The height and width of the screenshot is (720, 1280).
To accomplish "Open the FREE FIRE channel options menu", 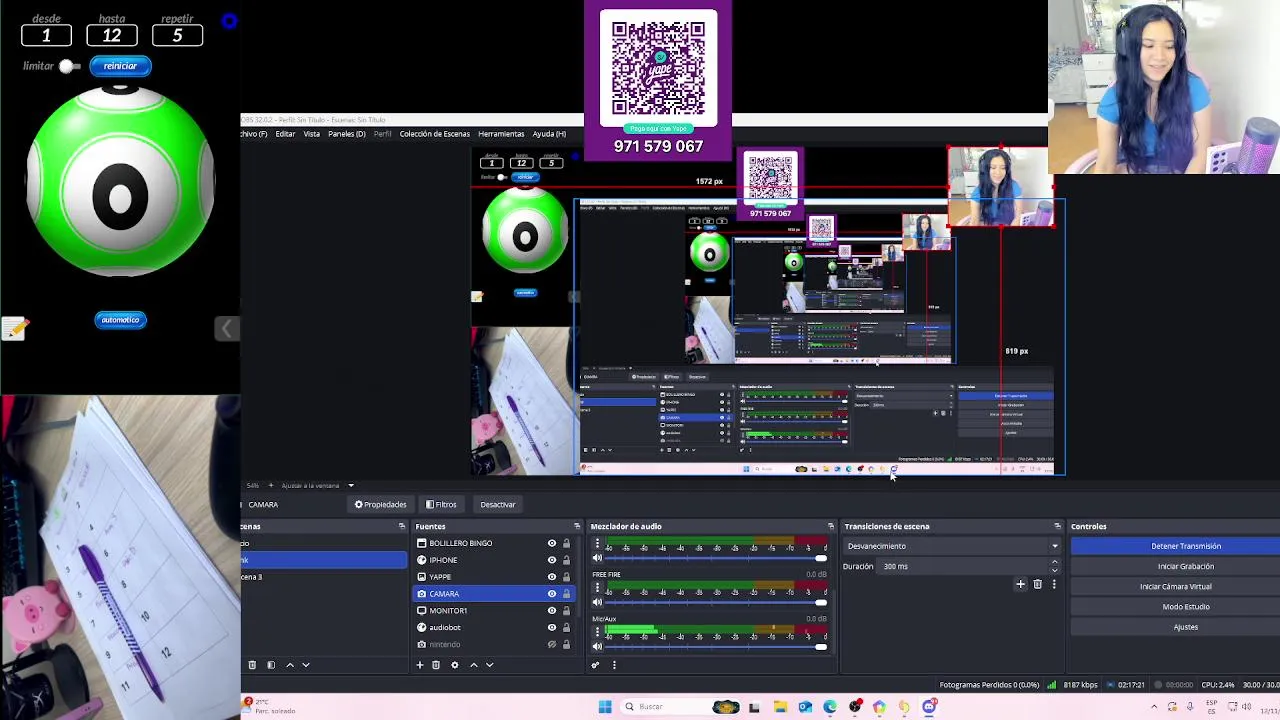I will [597, 588].
